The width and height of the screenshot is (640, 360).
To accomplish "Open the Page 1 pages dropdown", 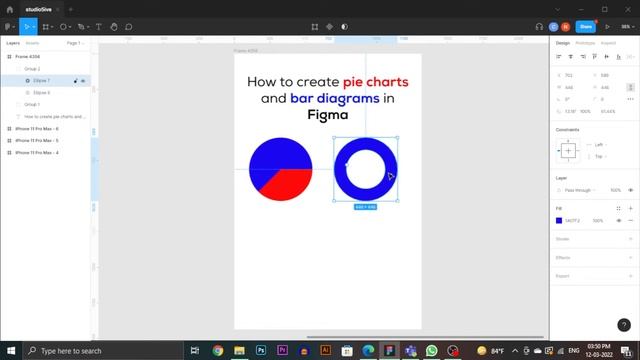I will pos(75,43).
